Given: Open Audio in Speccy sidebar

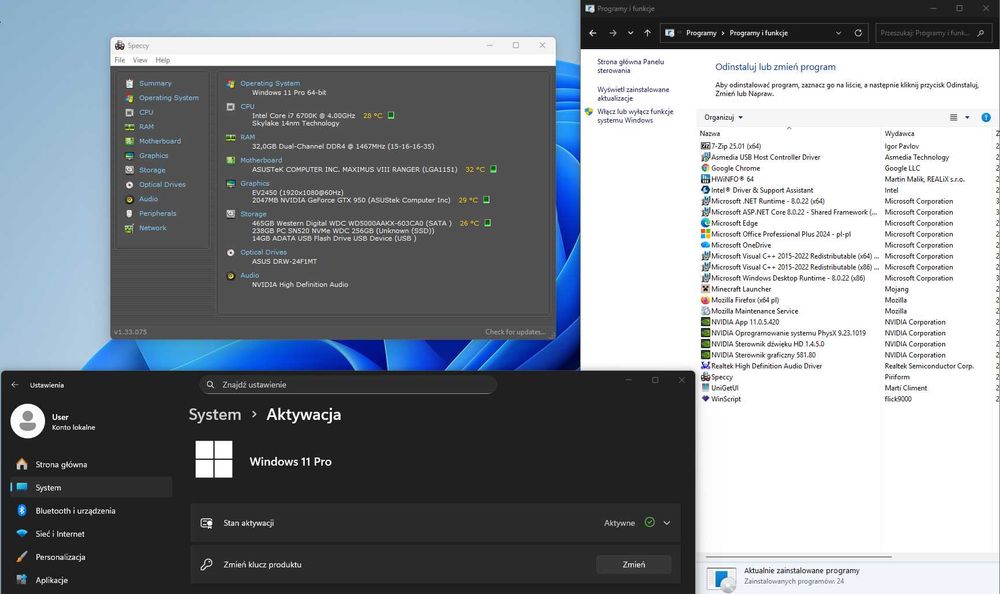Looking at the screenshot, I should (148, 199).
